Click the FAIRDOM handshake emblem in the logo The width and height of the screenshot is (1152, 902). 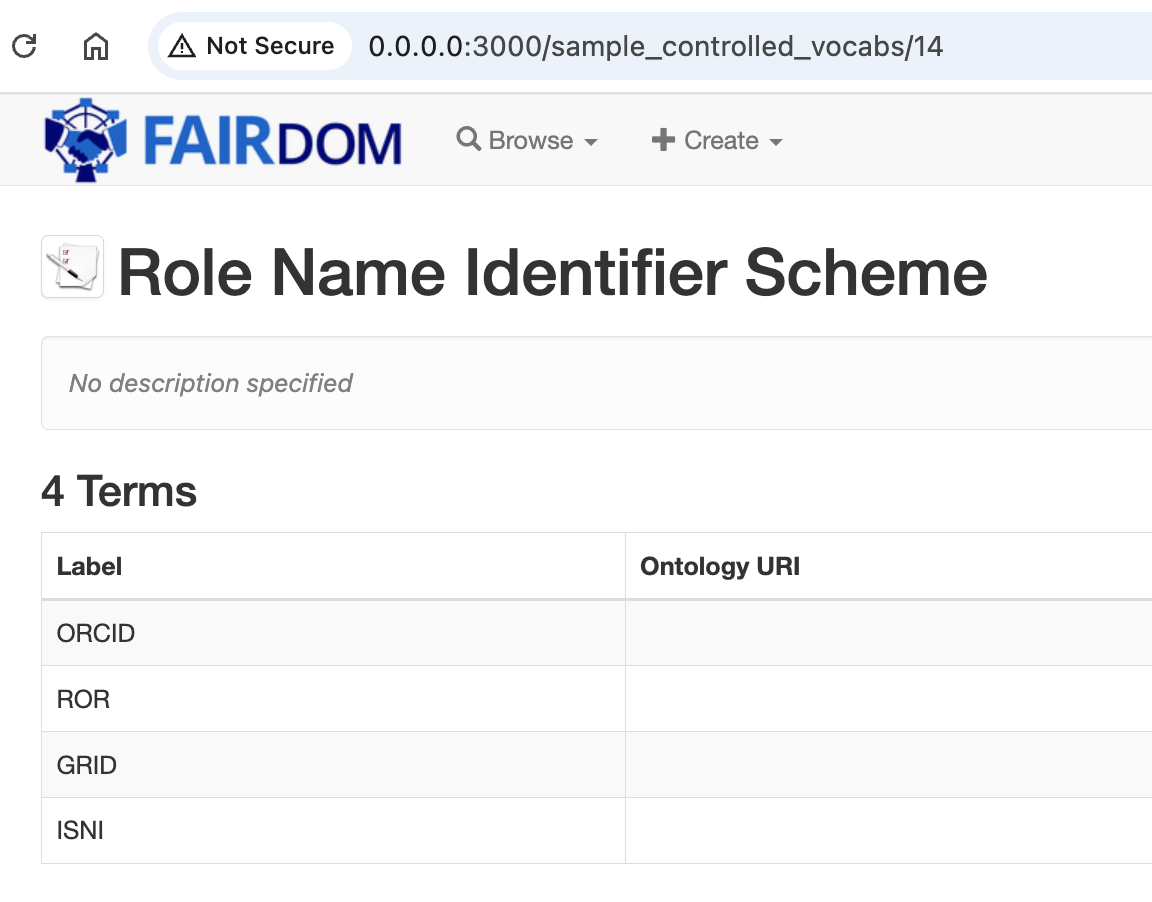(x=85, y=139)
